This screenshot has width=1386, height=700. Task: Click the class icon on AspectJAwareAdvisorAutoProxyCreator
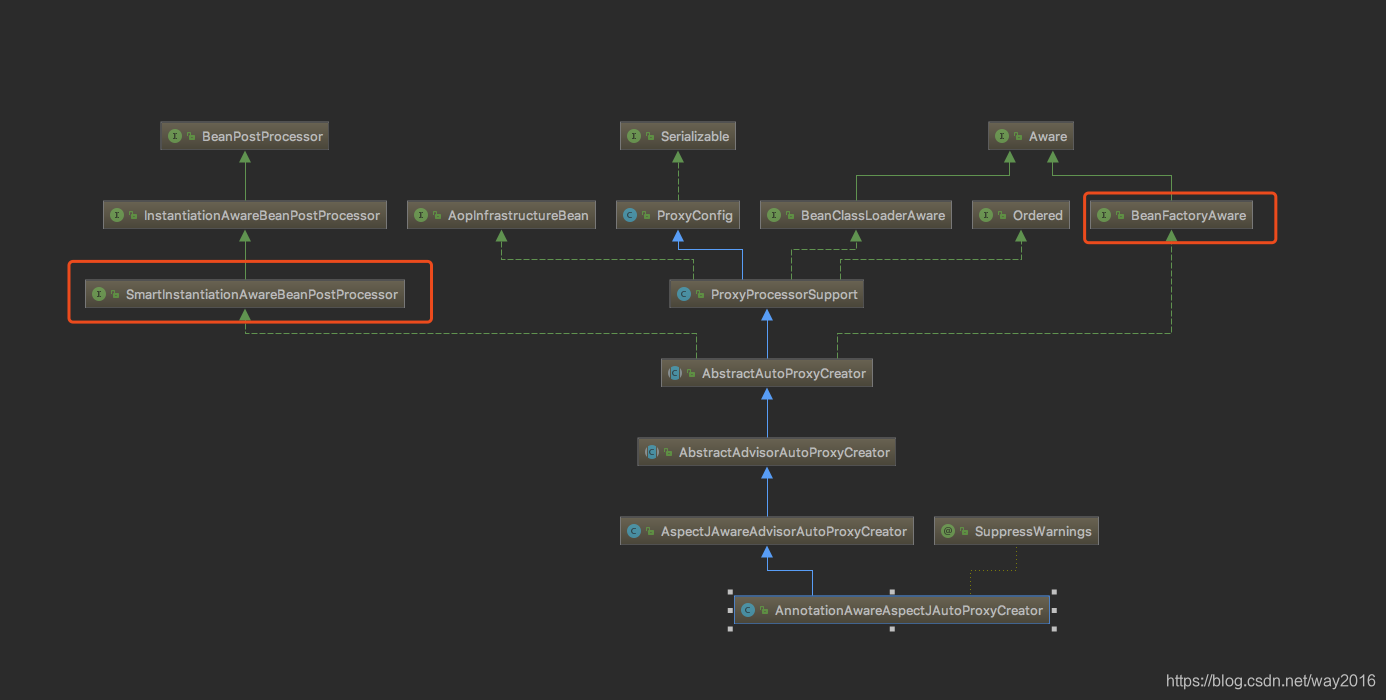[x=634, y=531]
